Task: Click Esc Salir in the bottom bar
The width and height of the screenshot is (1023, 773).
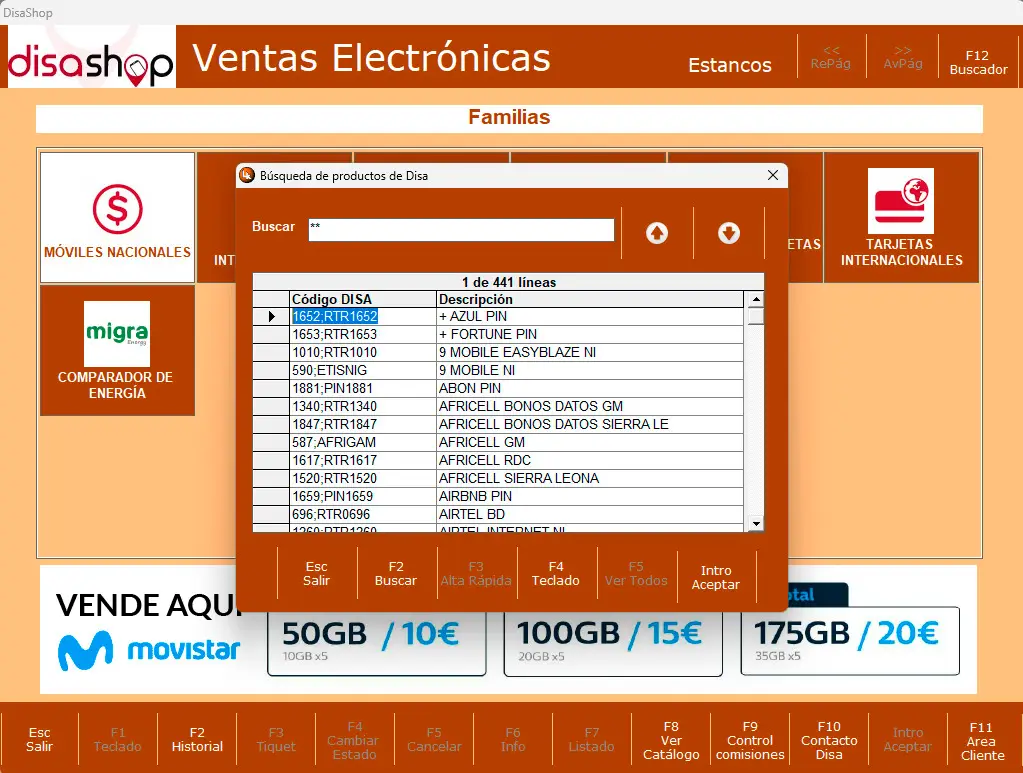Action: tap(39, 740)
